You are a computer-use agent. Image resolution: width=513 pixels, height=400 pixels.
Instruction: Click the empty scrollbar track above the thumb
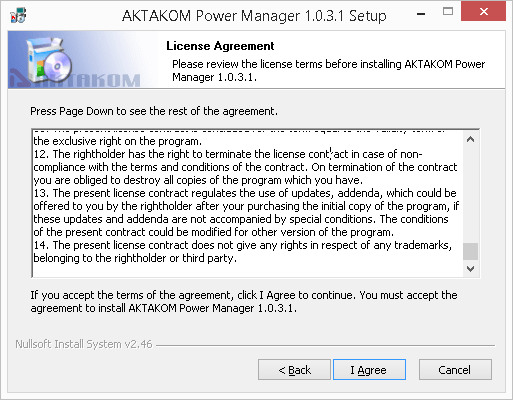click(x=470, y=195)
